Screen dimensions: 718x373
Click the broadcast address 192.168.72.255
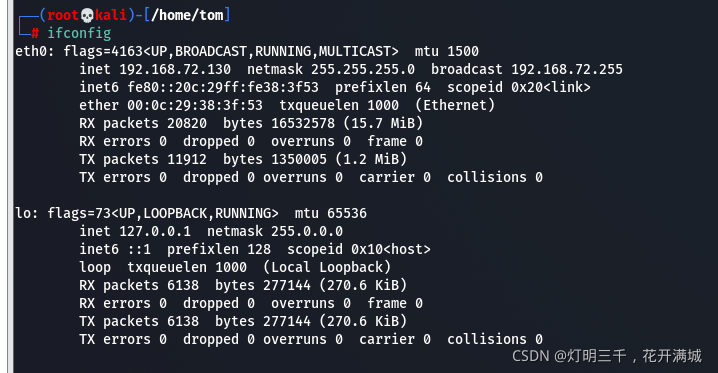click(x=567, y=69)
